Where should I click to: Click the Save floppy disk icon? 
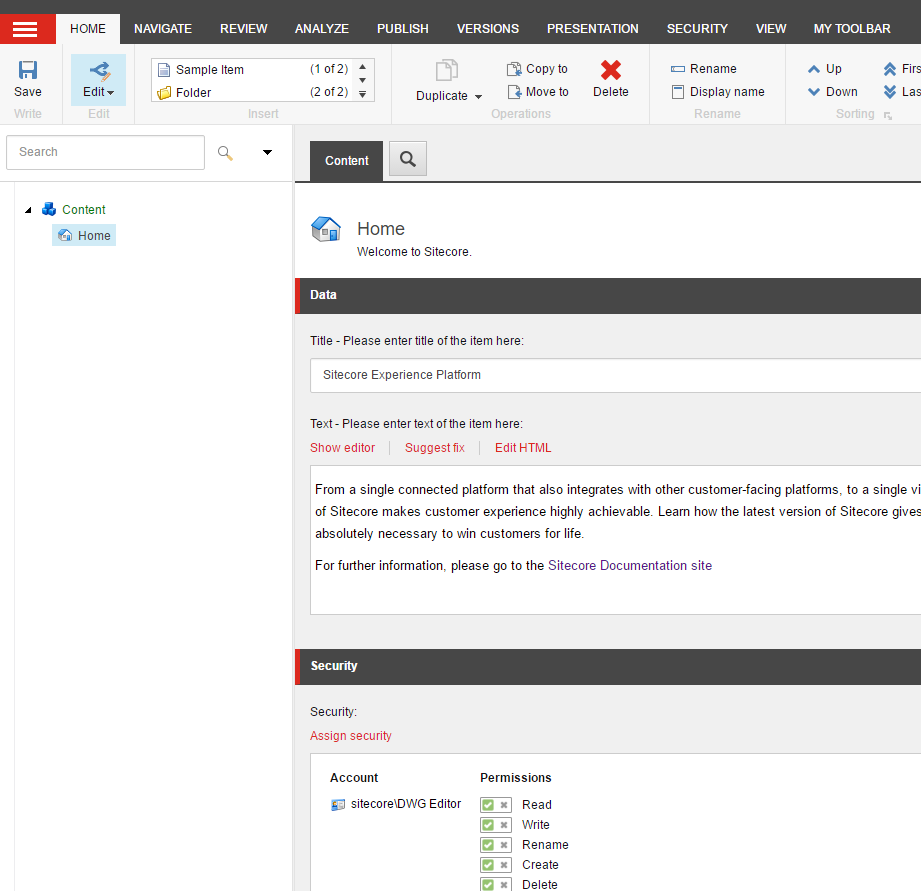(28, 70)
